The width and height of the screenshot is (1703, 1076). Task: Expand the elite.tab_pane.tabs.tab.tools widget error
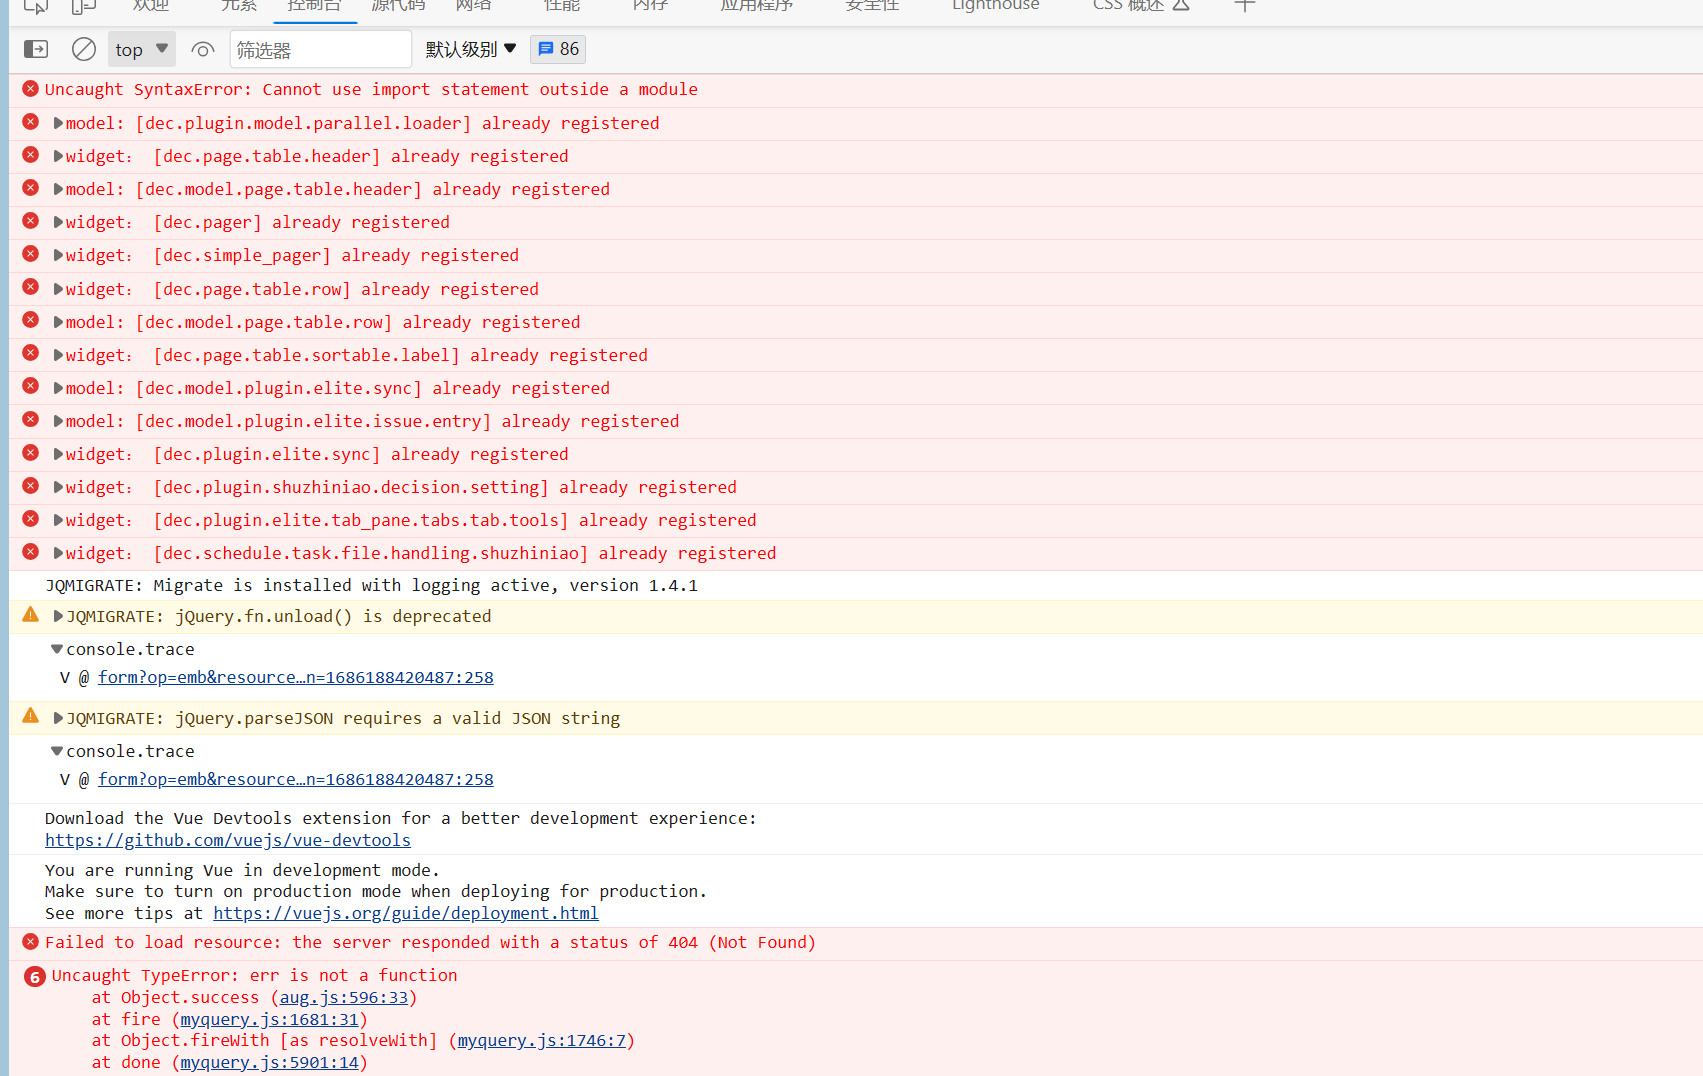pyautogui.click(x=59, y=520)
